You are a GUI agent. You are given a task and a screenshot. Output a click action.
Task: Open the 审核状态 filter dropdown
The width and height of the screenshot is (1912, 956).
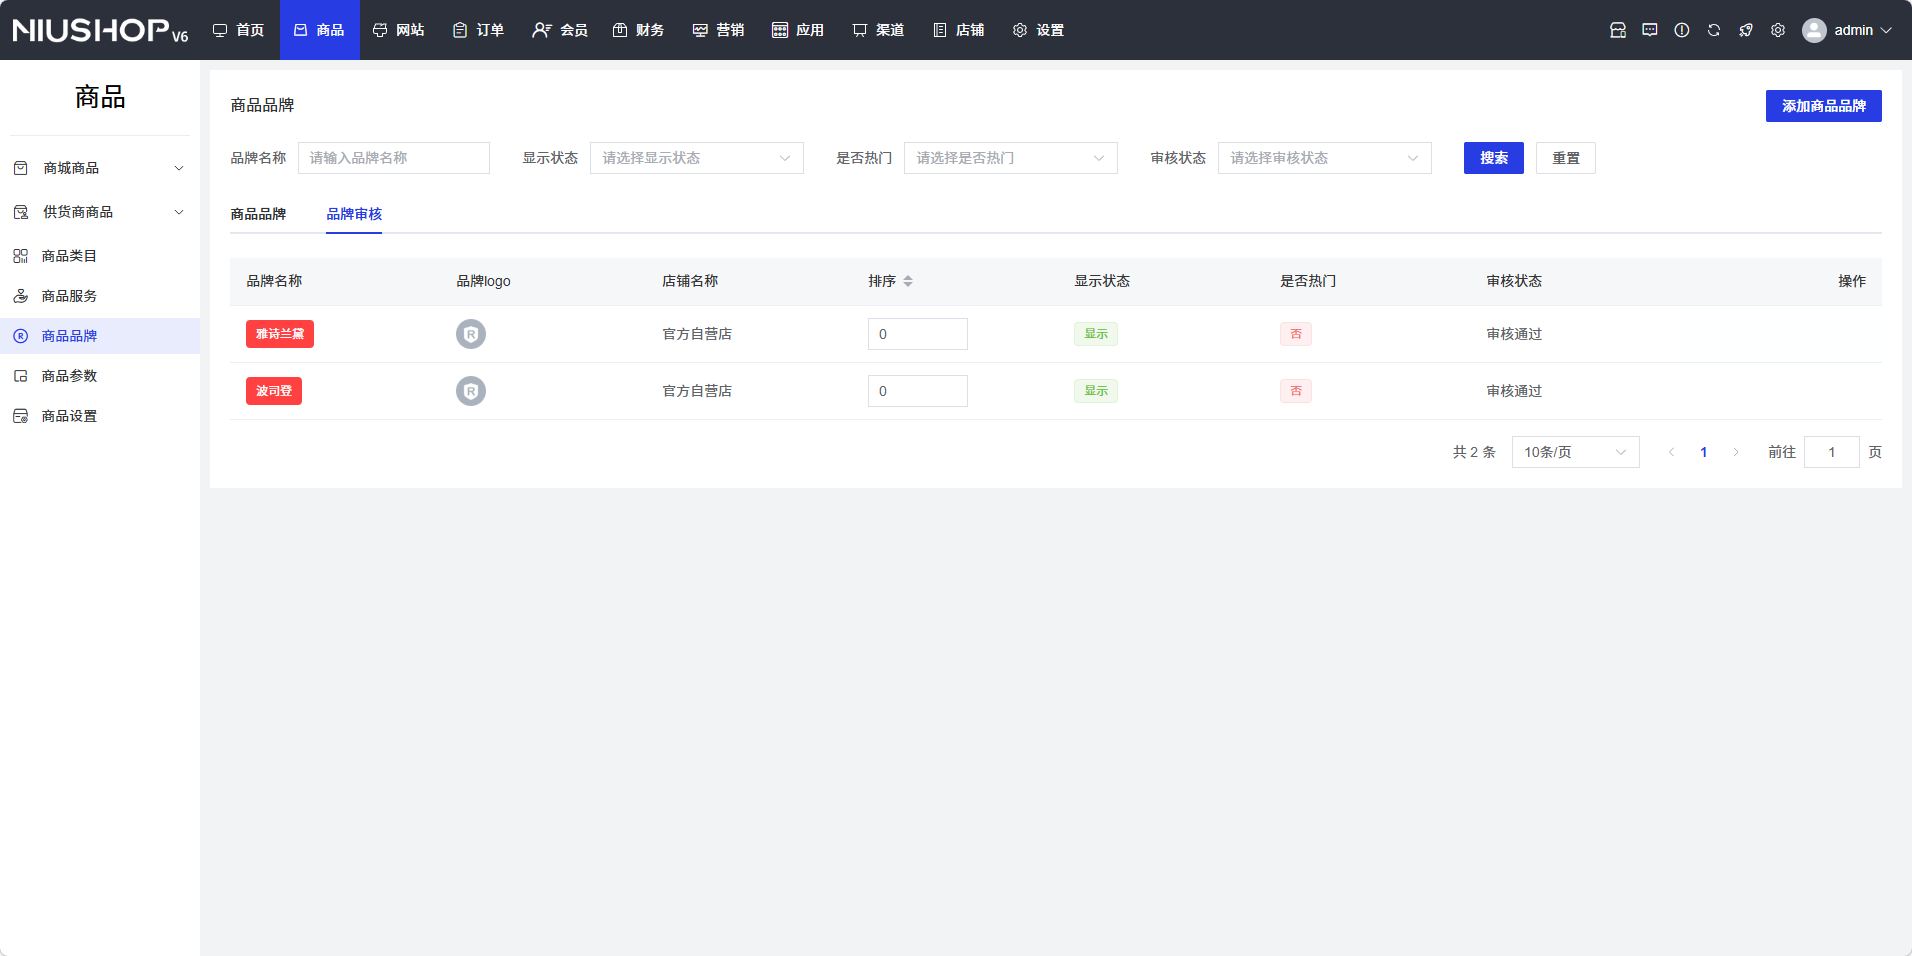coord(1324,158)
